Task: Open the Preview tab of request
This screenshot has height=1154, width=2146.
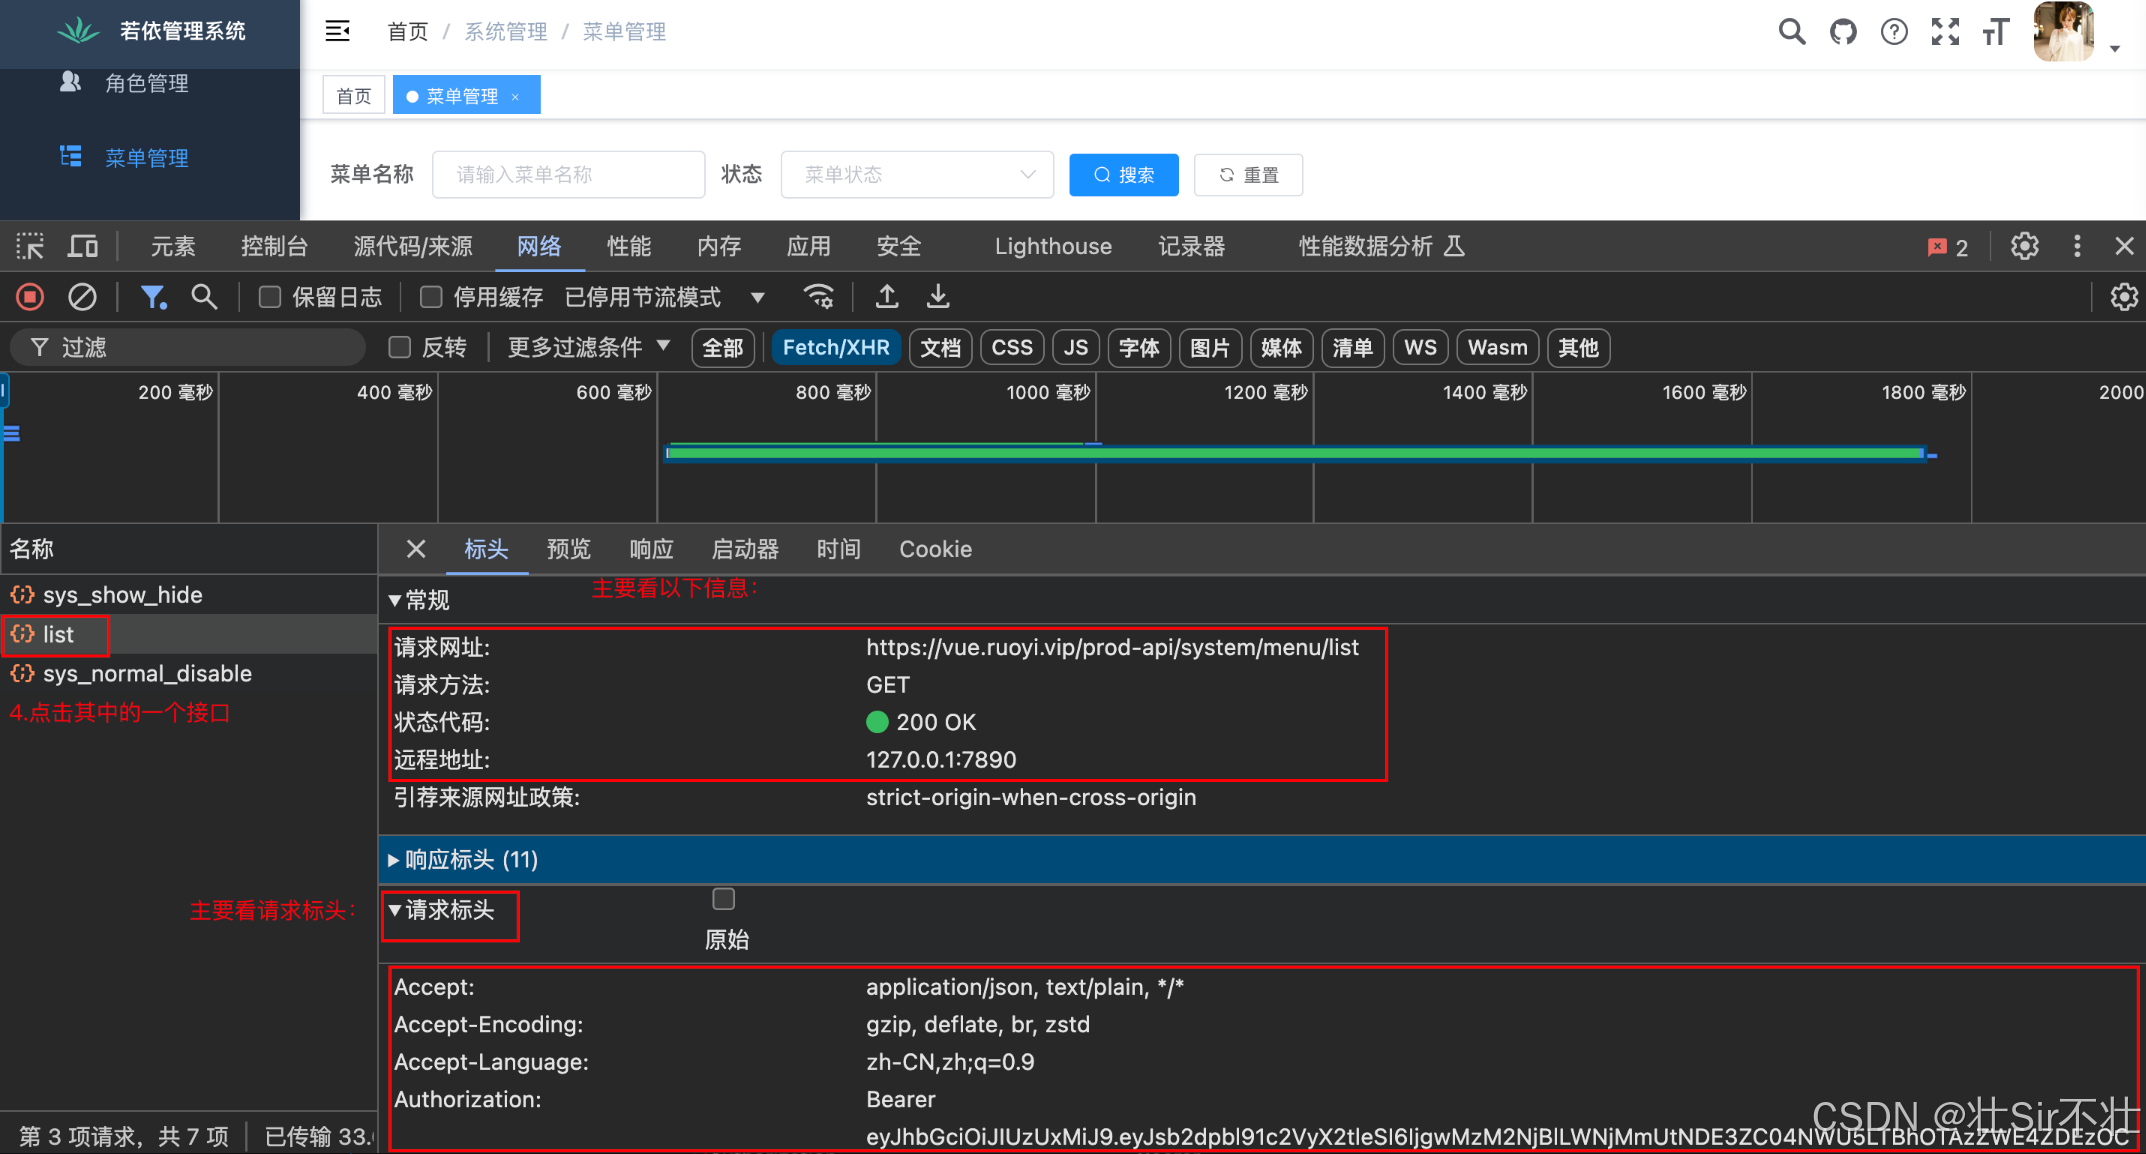Action: pyautogui.click(x=568, y=549)
